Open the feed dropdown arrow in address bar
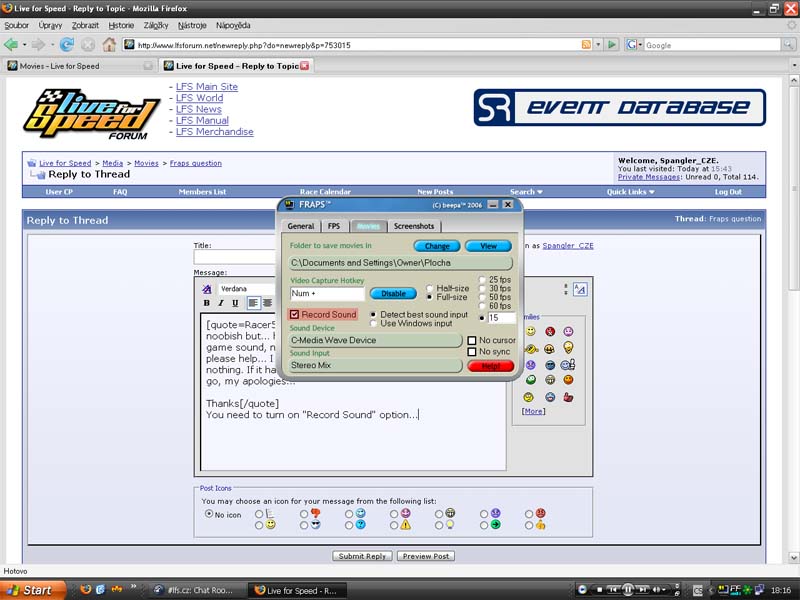 (x=598, y=45)
